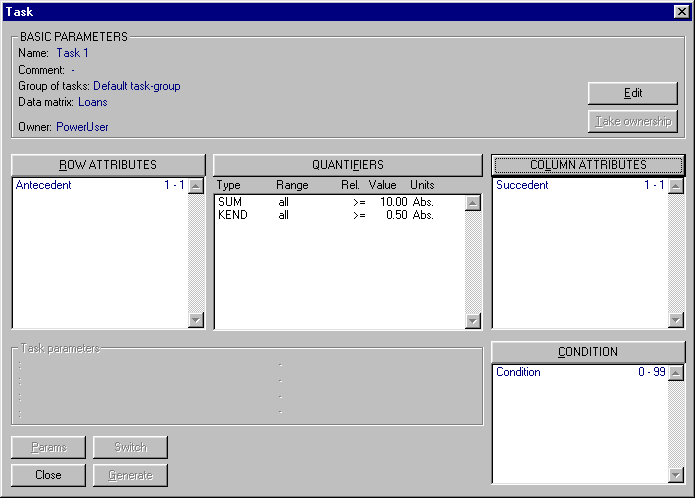
Task: Click the Generate button
Action: [130, 475]
